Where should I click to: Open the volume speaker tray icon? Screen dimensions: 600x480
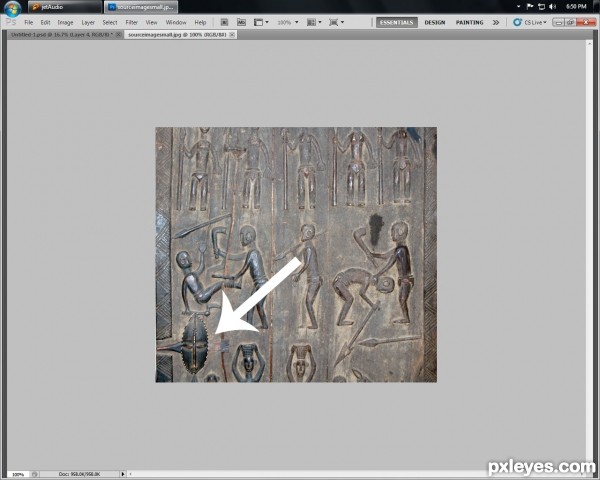tap(553, 7)
